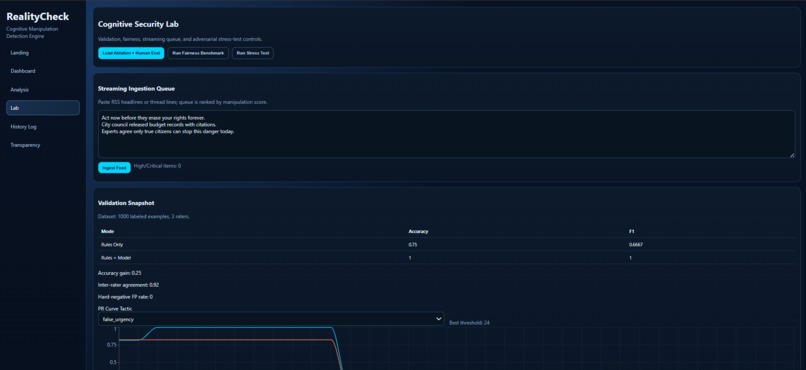806x370 pixels.
Task: Click the Hard-negative FP rate: 0 text
Action: tap(125, 297)
